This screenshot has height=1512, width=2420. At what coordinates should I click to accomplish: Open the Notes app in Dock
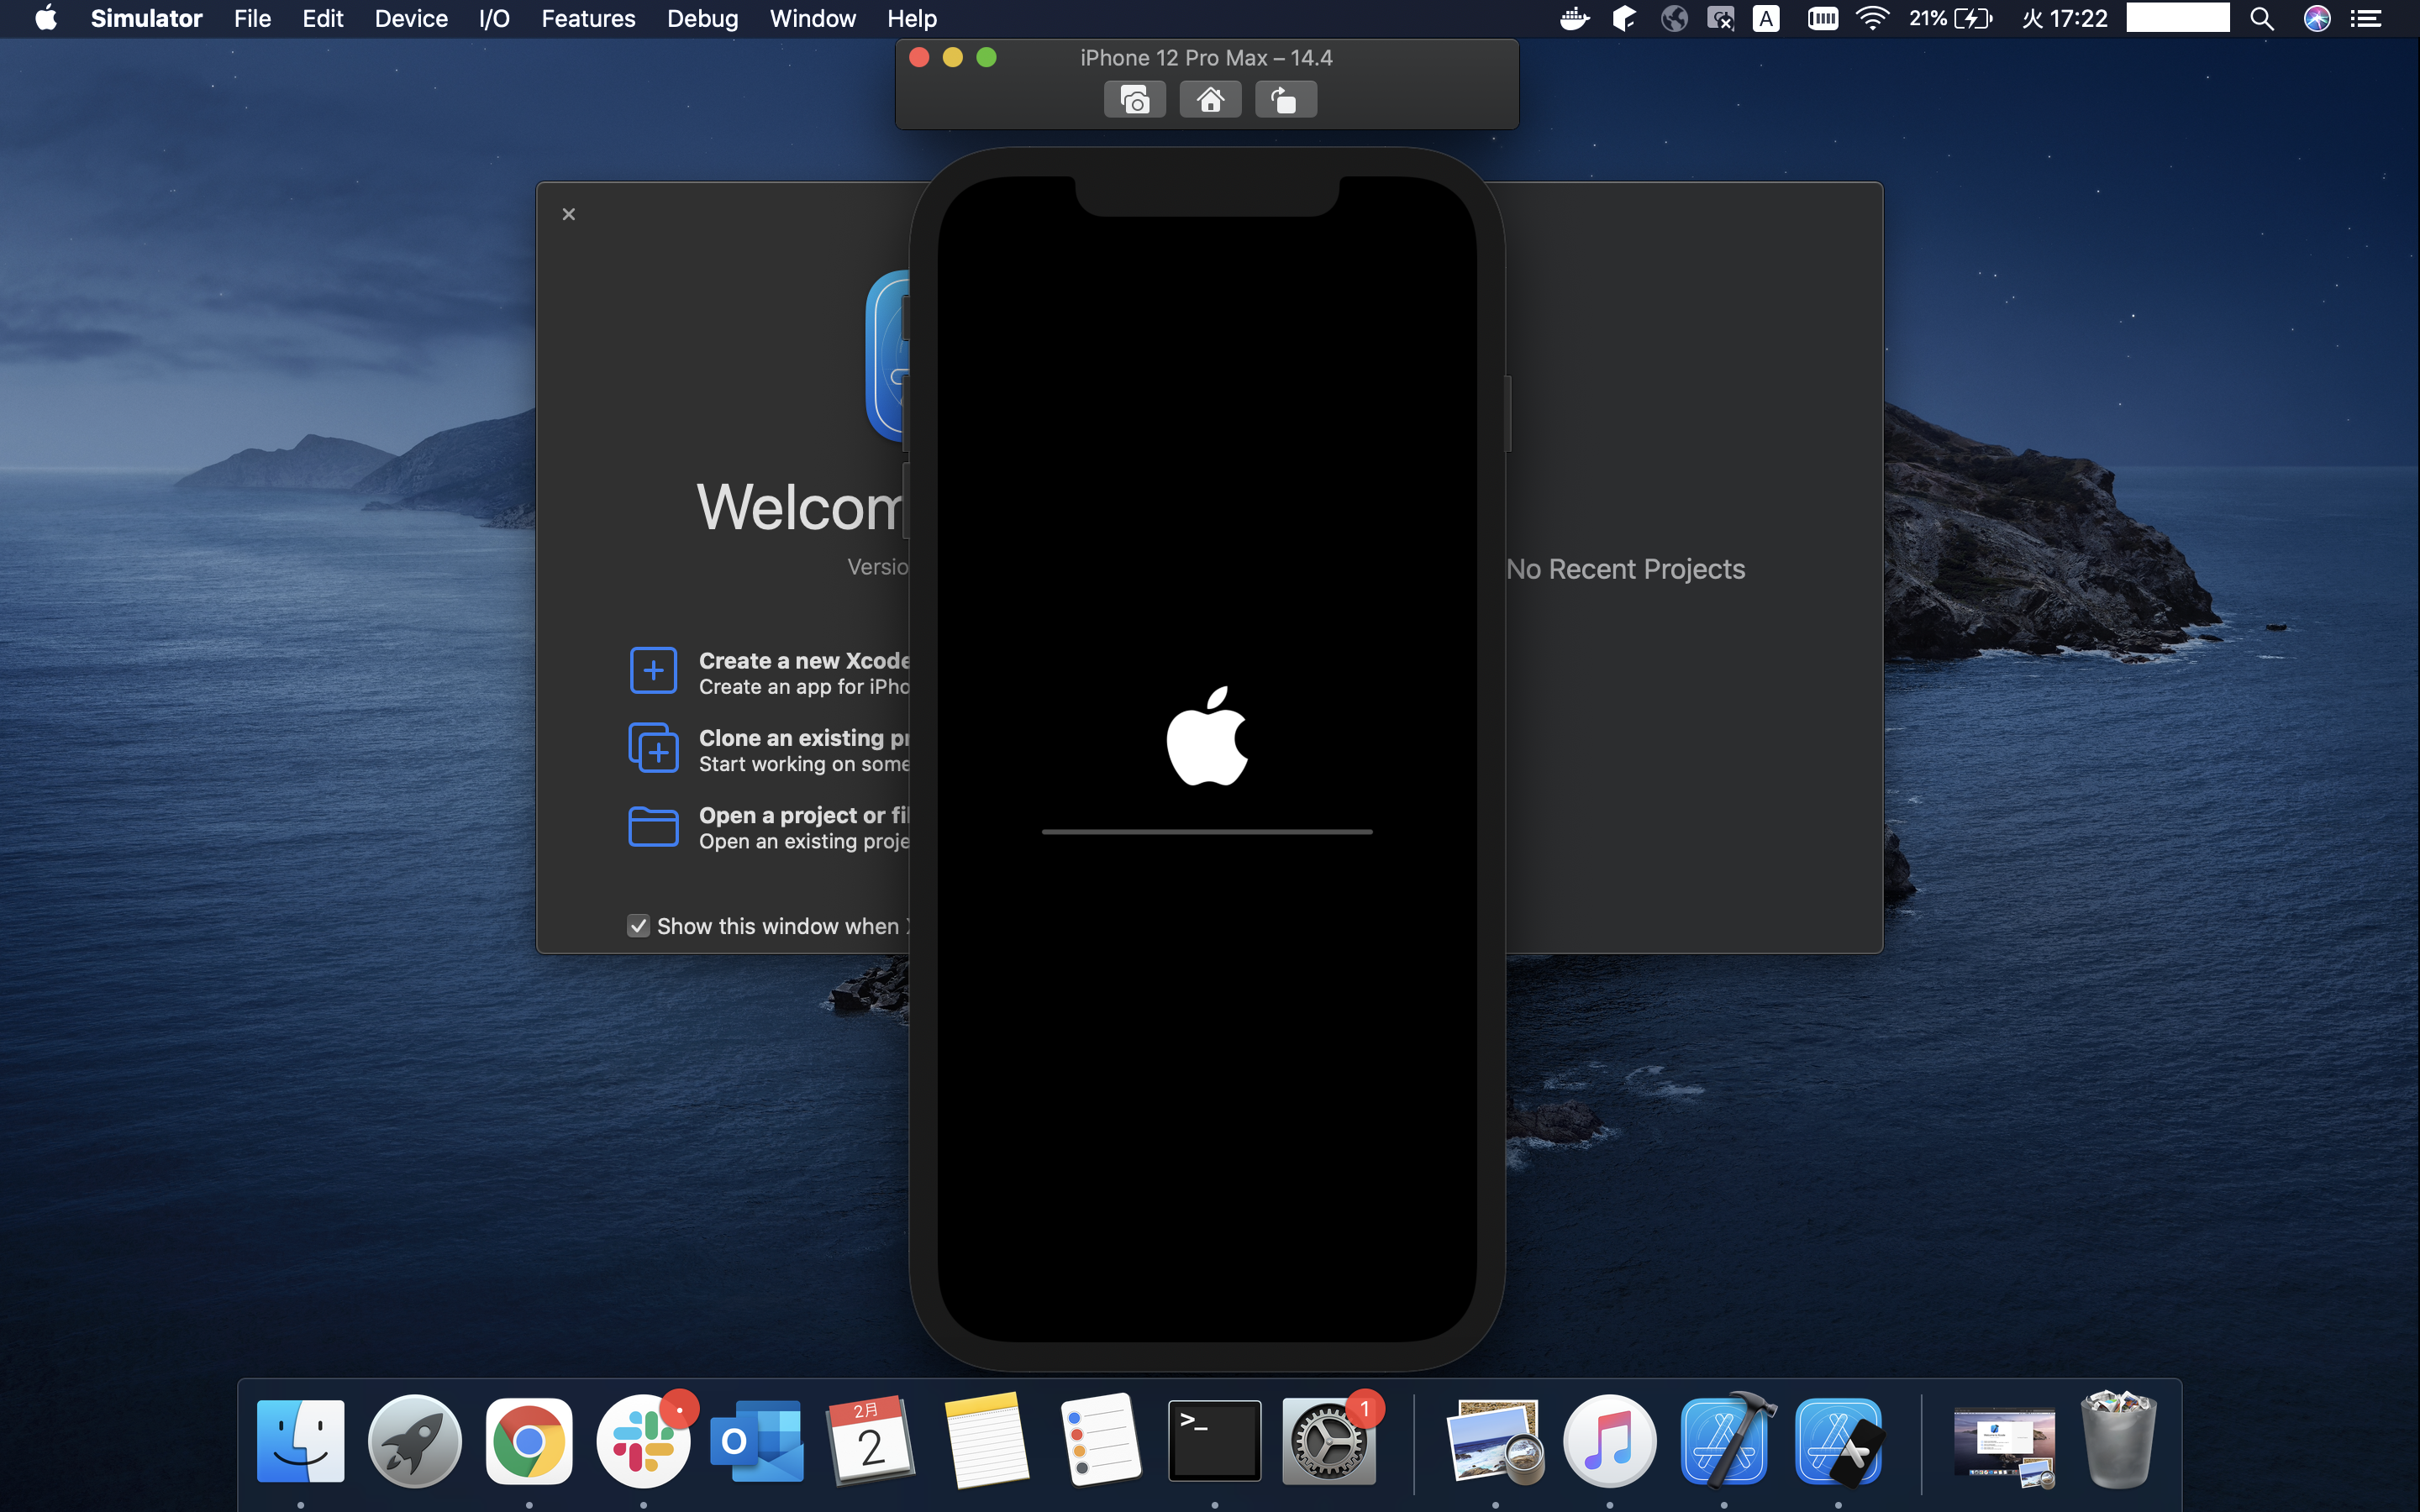(x=986, y=1441)
